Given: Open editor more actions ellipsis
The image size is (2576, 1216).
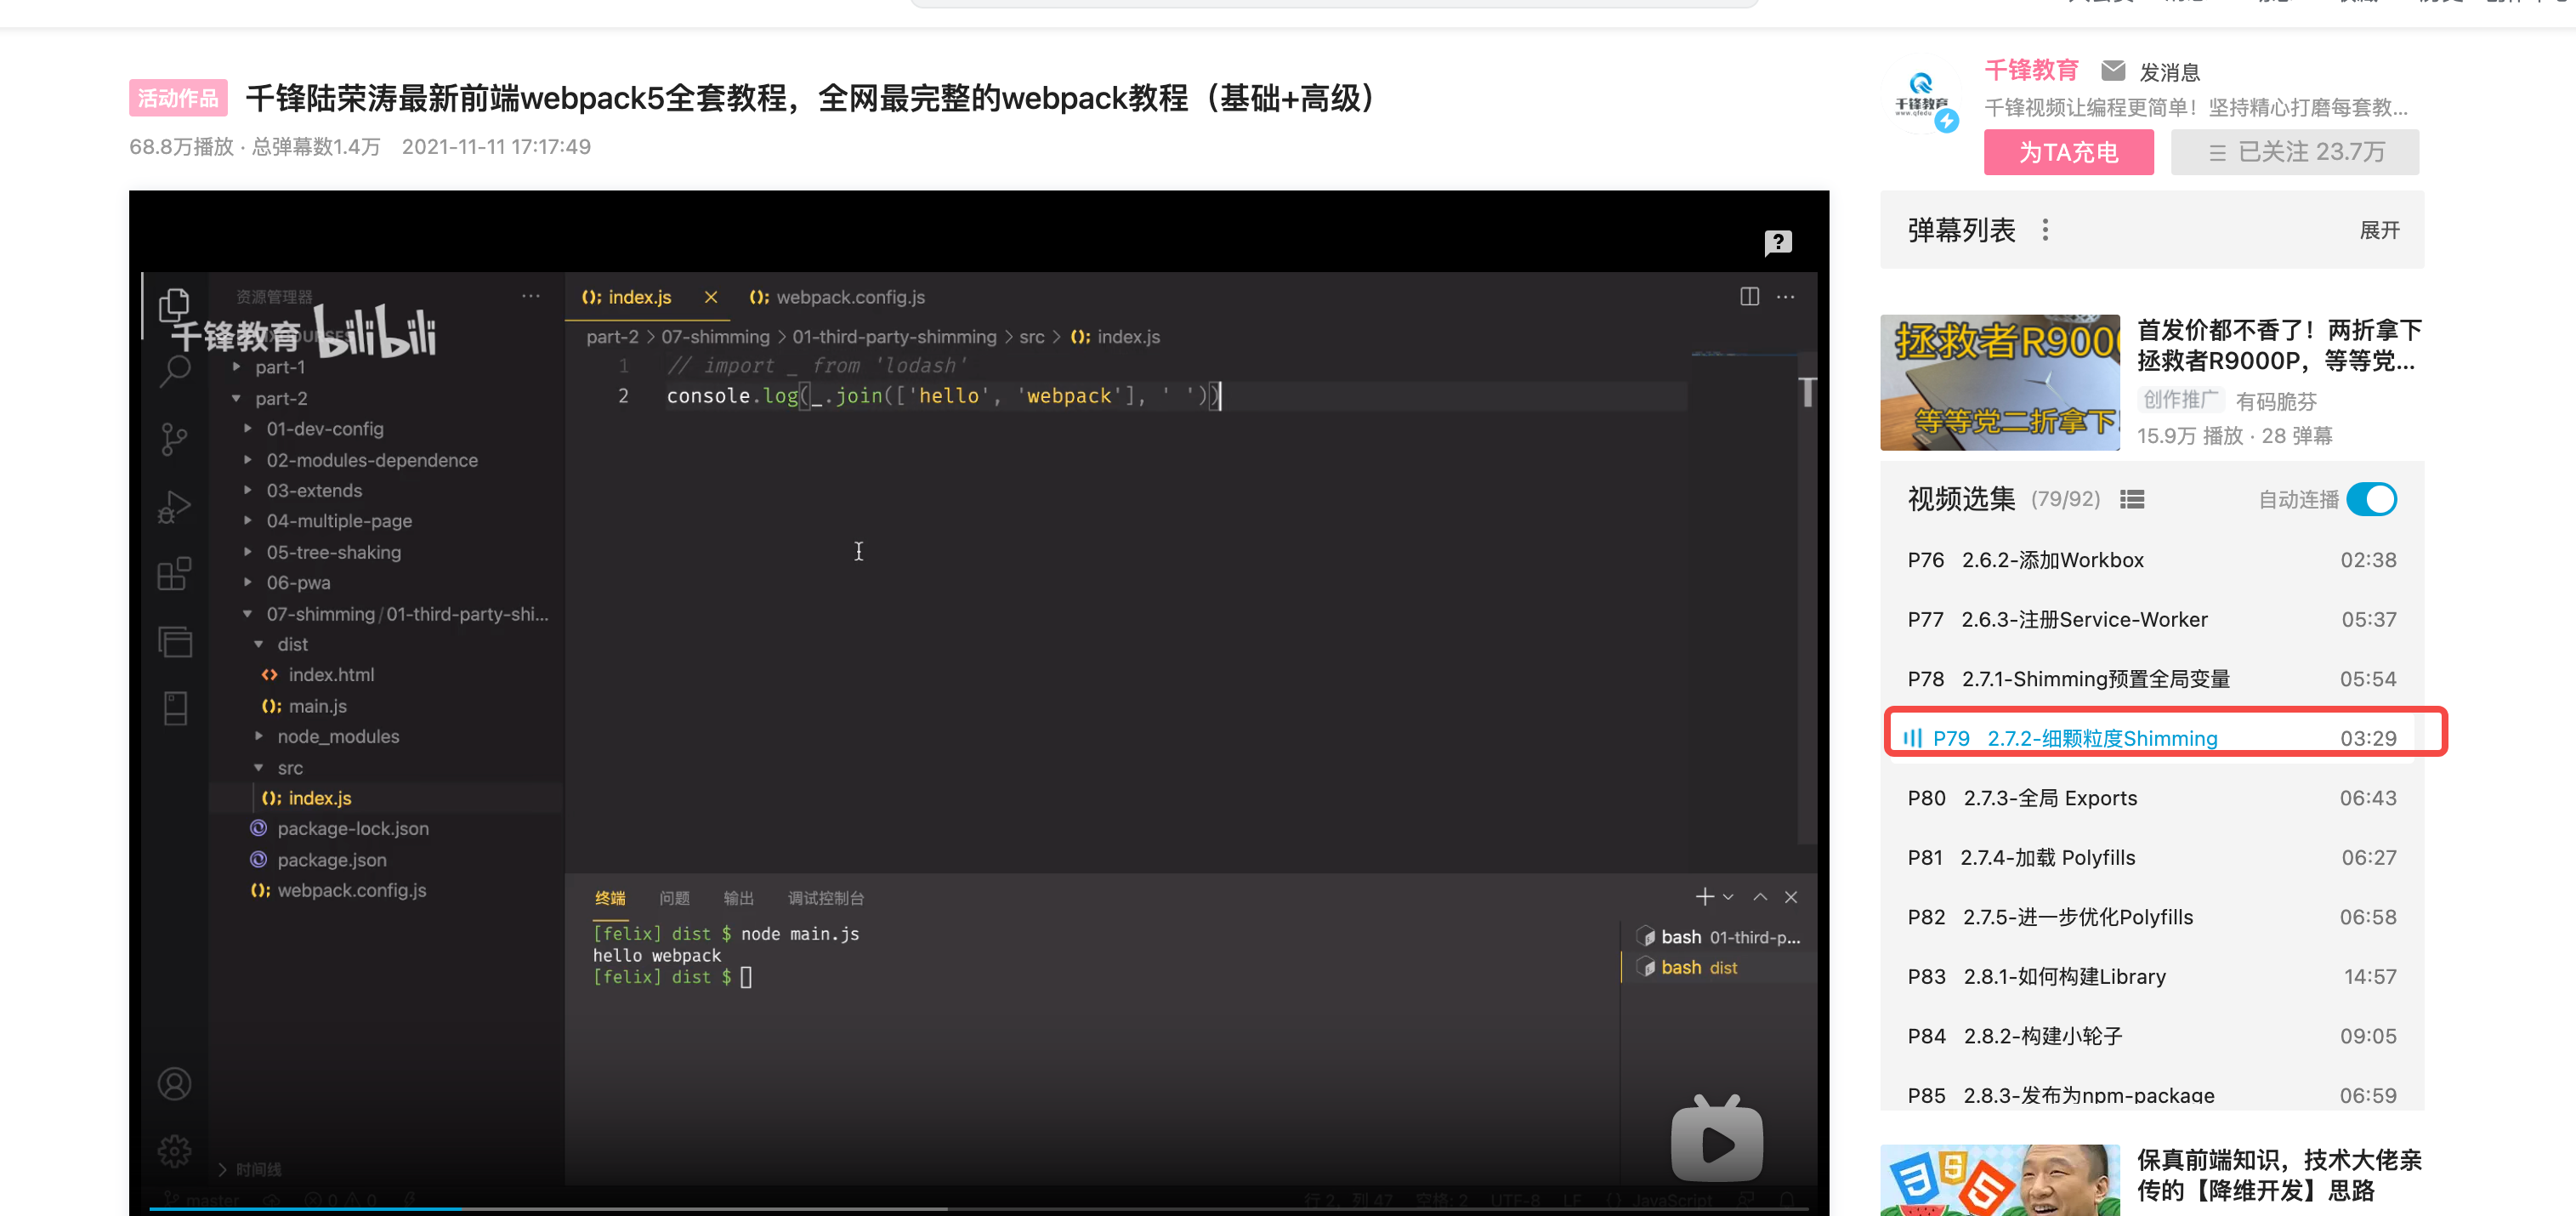Looking at the screenshot, I should pos(1785,297).
